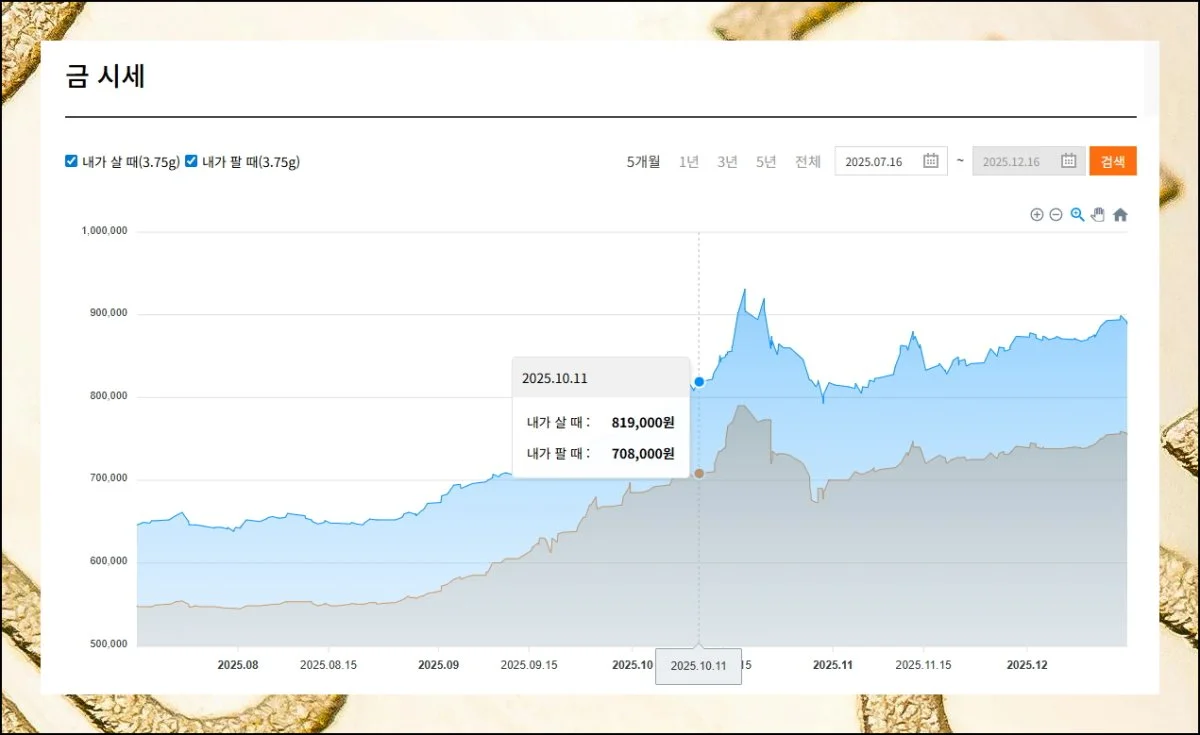Switch to the 1년 period
Image resolution: width=1200 pixels, height=735 pixels.
[689, 162]
